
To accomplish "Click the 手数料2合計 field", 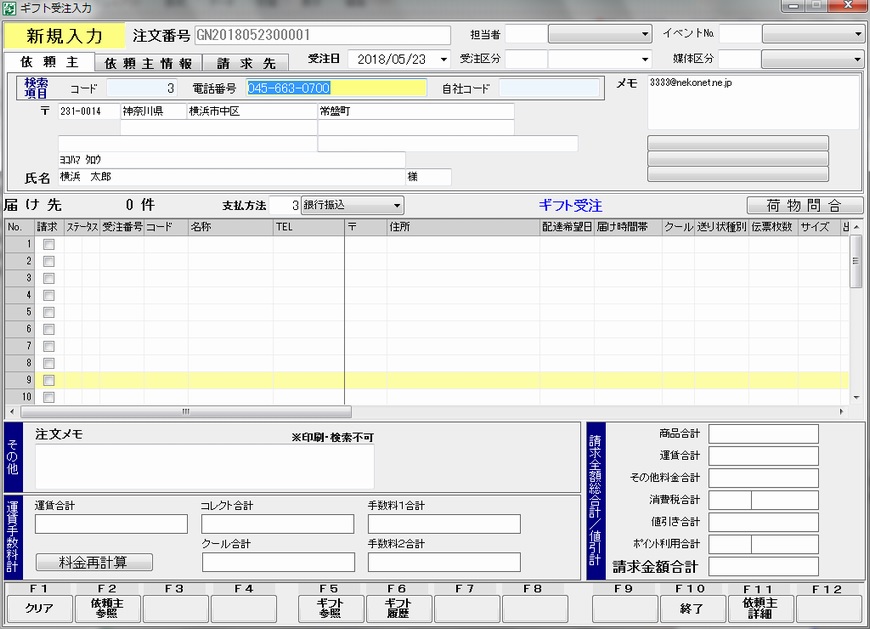I will coord(444,562).
